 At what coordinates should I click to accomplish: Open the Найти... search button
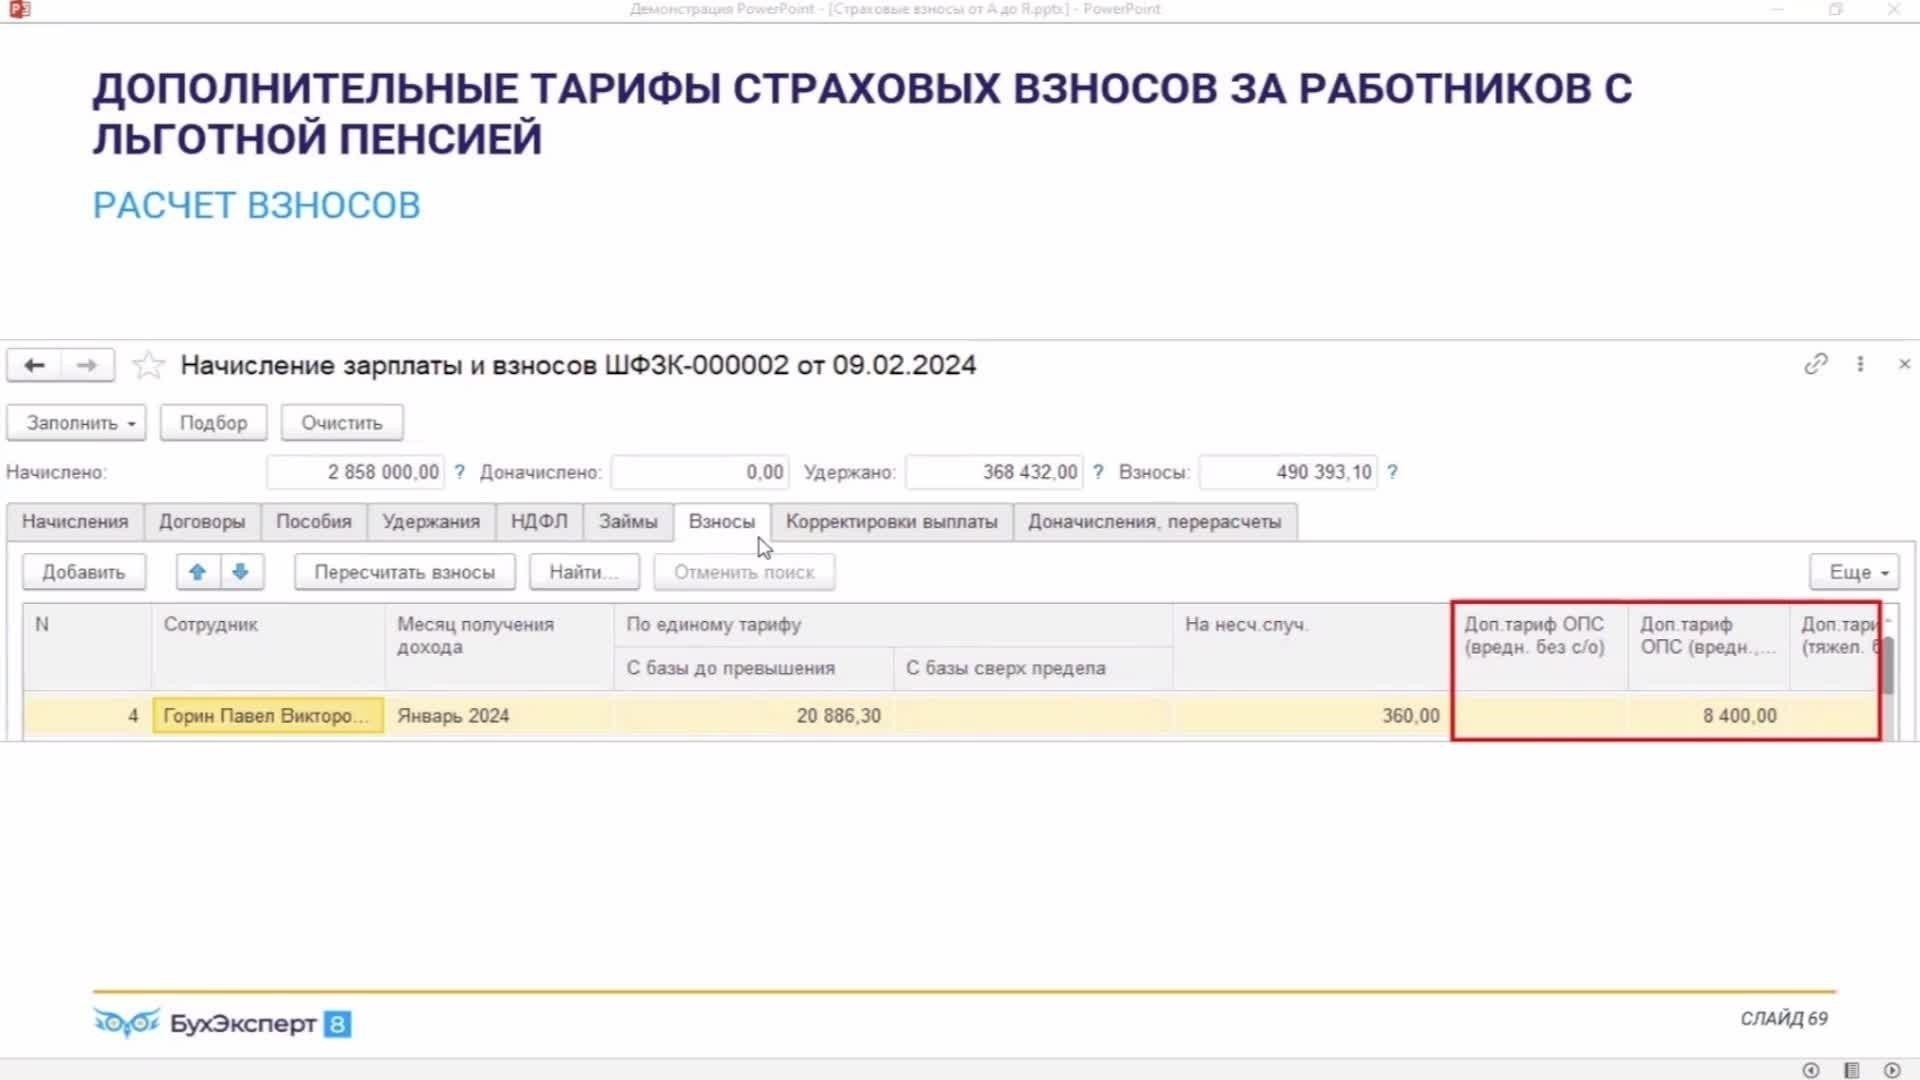coord(584,572)
